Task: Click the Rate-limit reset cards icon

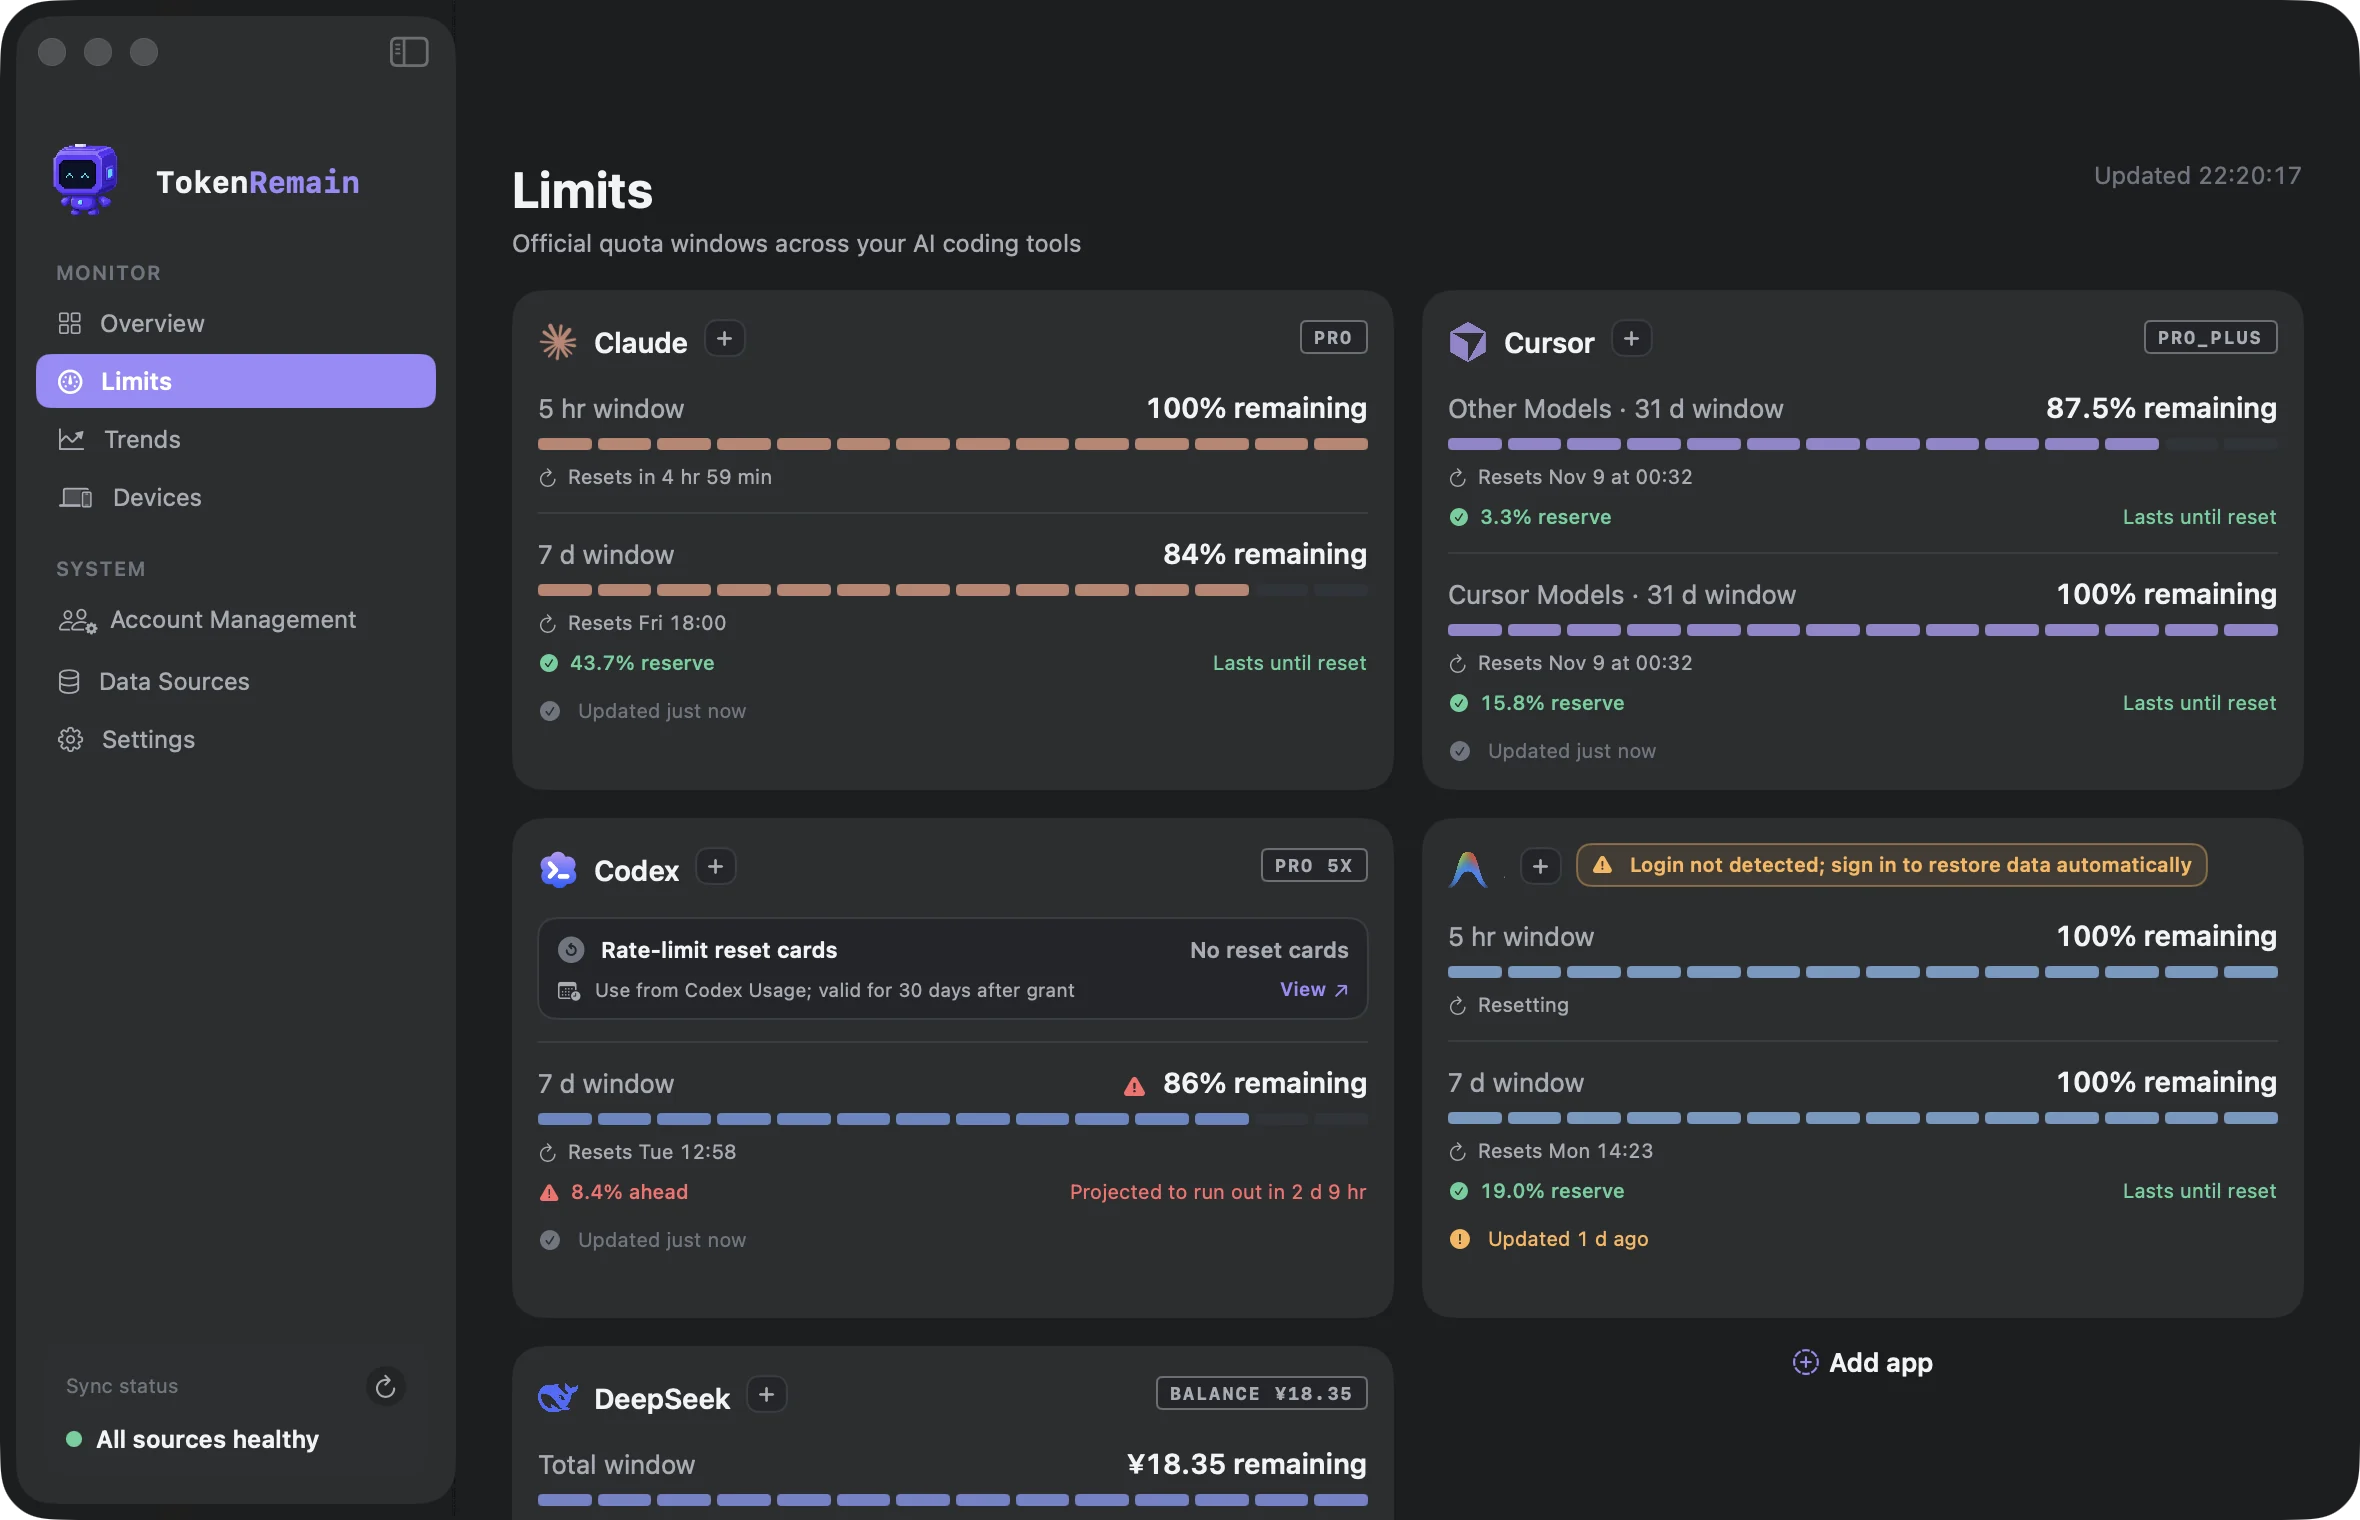Action: tap(571, 950)
